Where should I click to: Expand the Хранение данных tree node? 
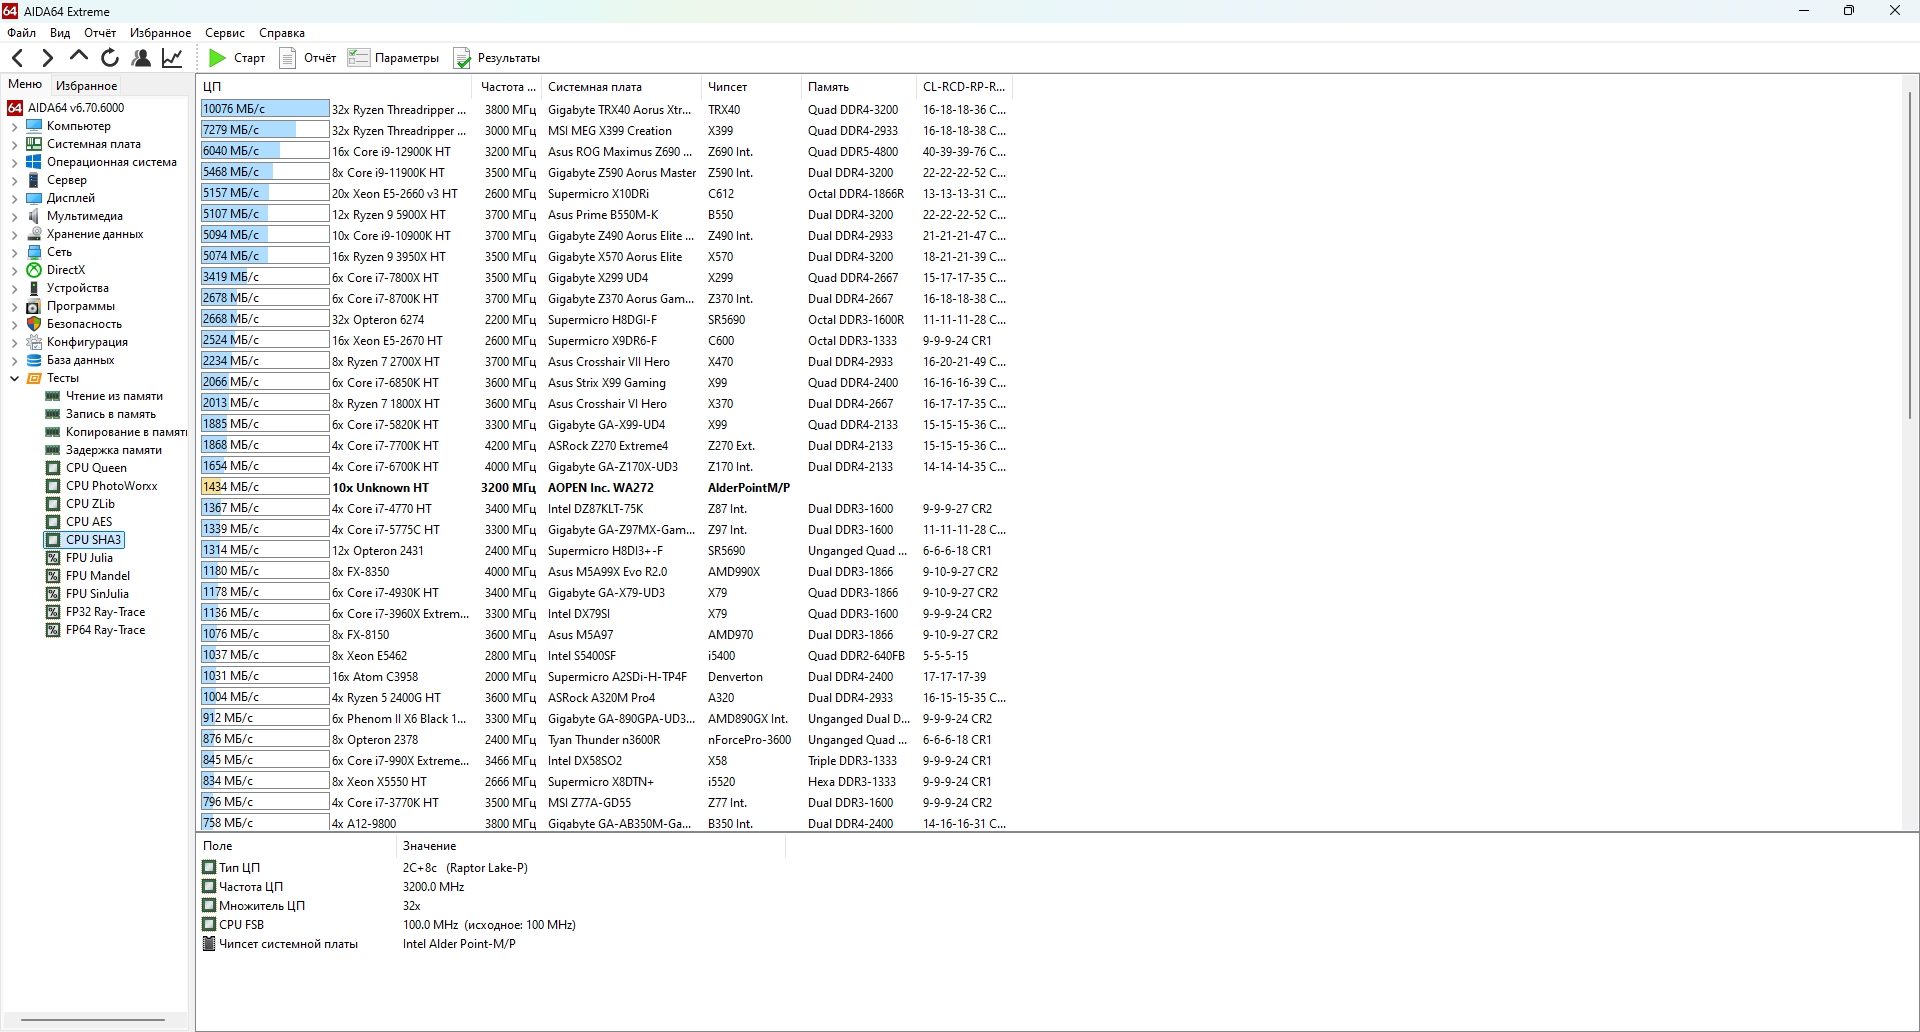click(14, 235)
